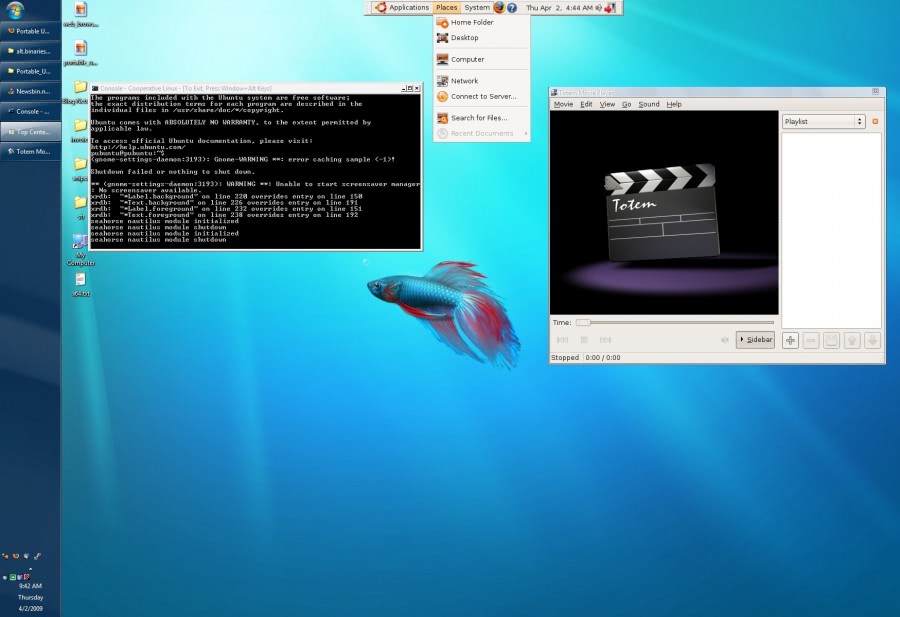Add a file to the Totem playlist
900x617 pixels.
point(789,340)
